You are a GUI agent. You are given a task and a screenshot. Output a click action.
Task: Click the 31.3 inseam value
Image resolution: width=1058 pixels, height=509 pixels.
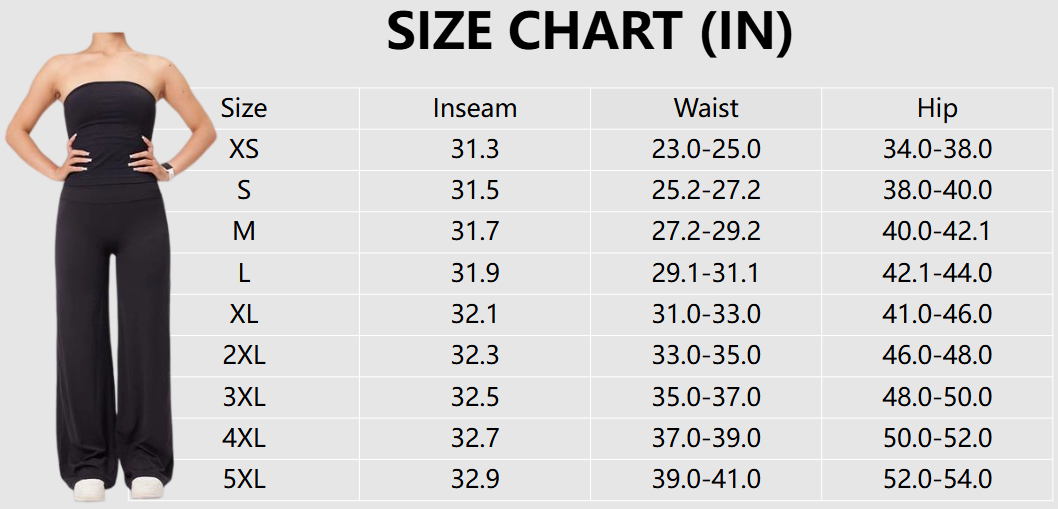click(x=475, y=150)
